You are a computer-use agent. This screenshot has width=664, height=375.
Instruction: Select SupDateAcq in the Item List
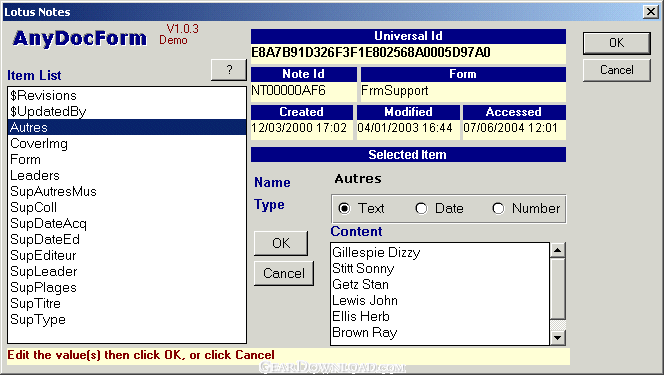tap(127, 223)
